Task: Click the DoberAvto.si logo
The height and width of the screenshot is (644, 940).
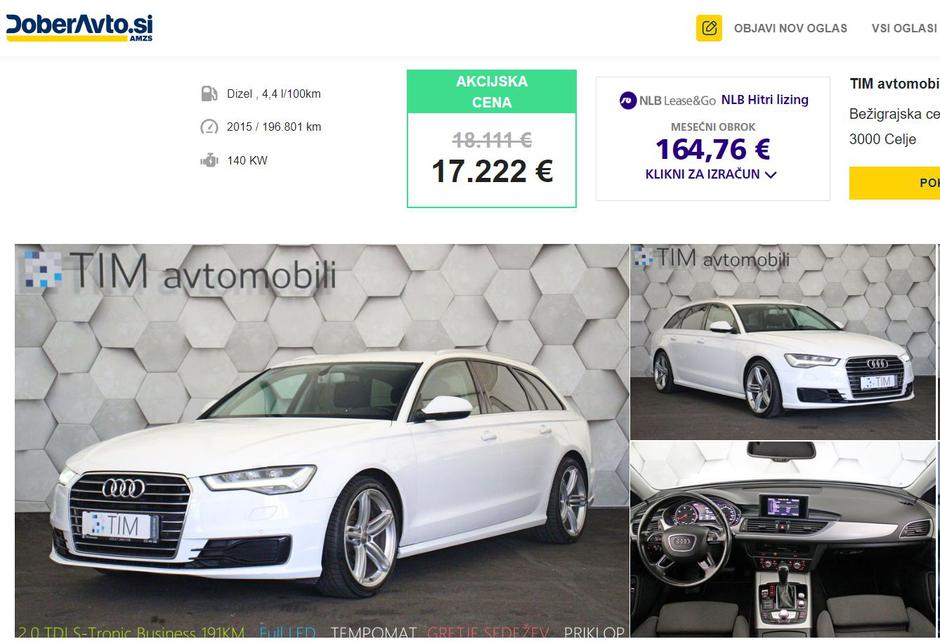Action: point(79,28)
